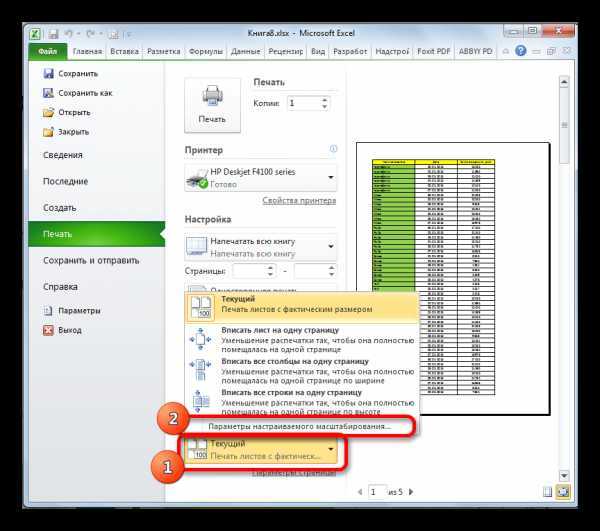Image resolution: width=600 pixels, height=531 pixels.
Task: Open the Разметка ribbon tab
Action: [163, 51]
